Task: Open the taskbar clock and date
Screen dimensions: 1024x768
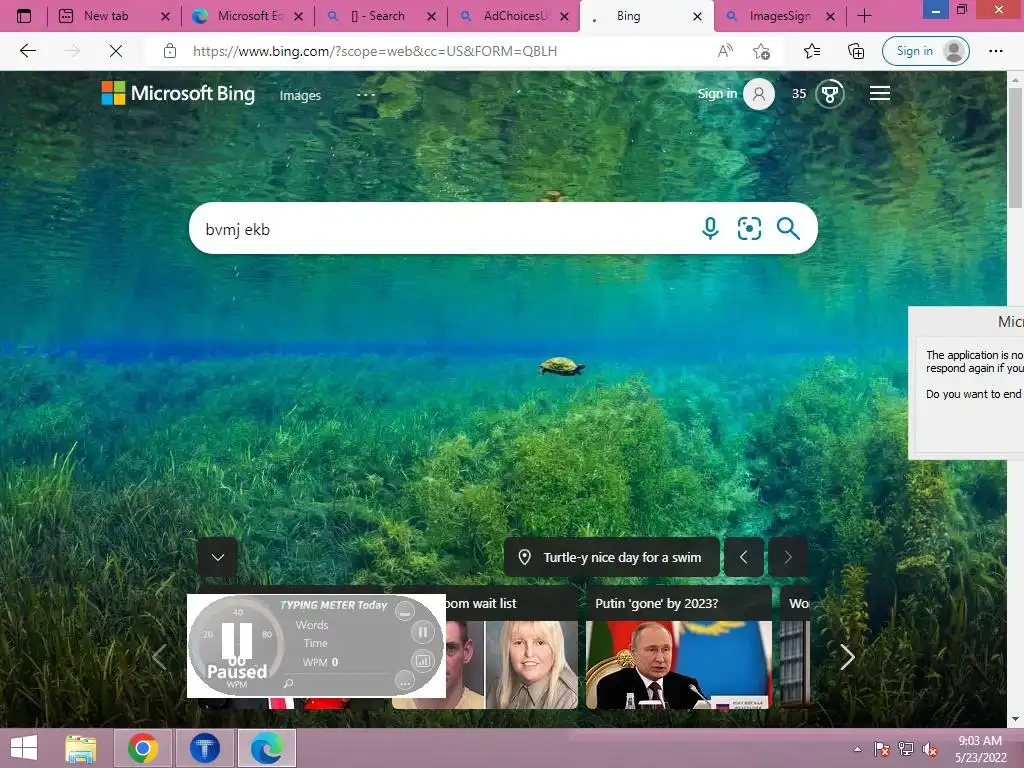Action: pos(980,749)
